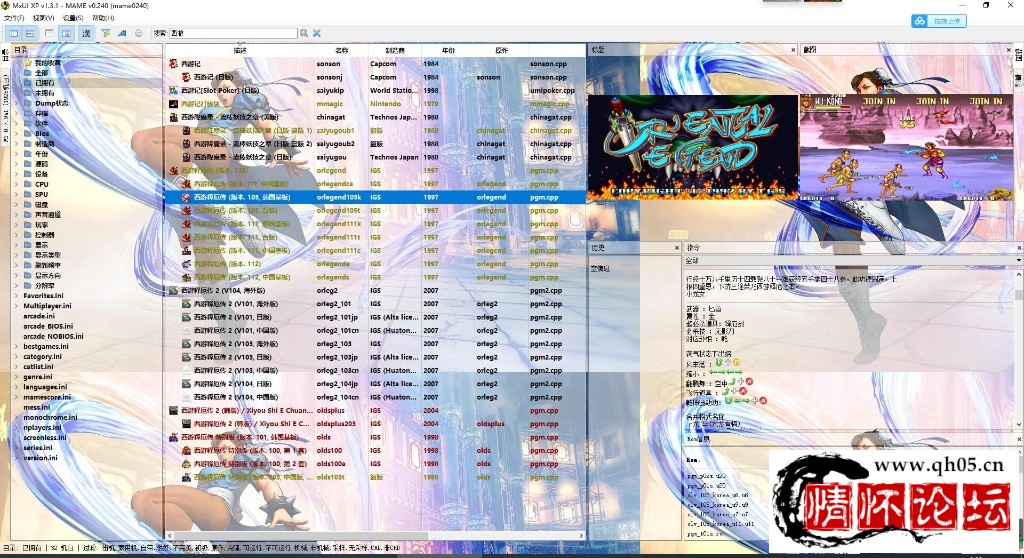
Task: Click the round gear toolbar icon
Action: pos(138,33)
